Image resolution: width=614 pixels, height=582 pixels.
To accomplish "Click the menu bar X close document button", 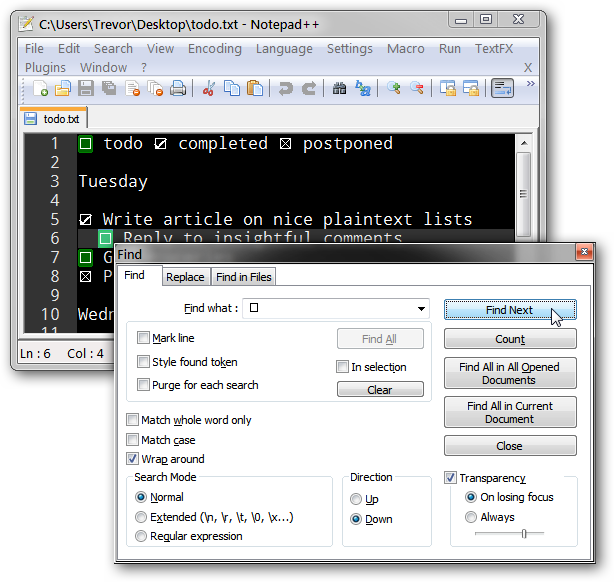I will tap(528, 68).
